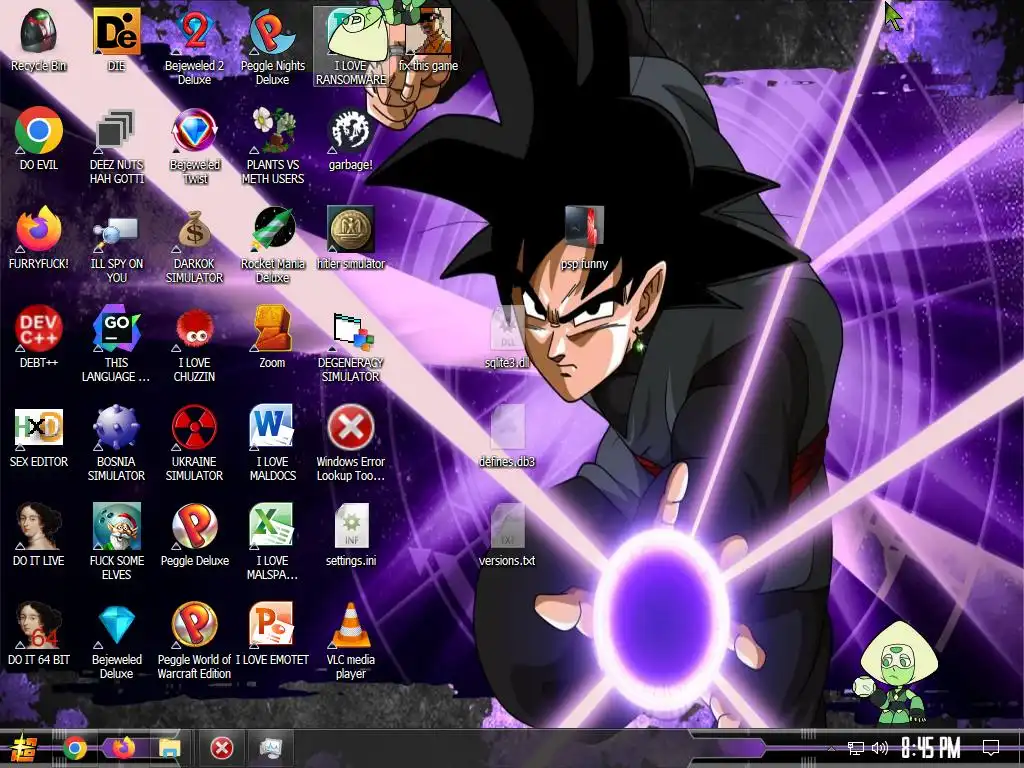Open the notification center icon
The width and height of the screenshot is (1024, 768).
click(x=991, y=748)
